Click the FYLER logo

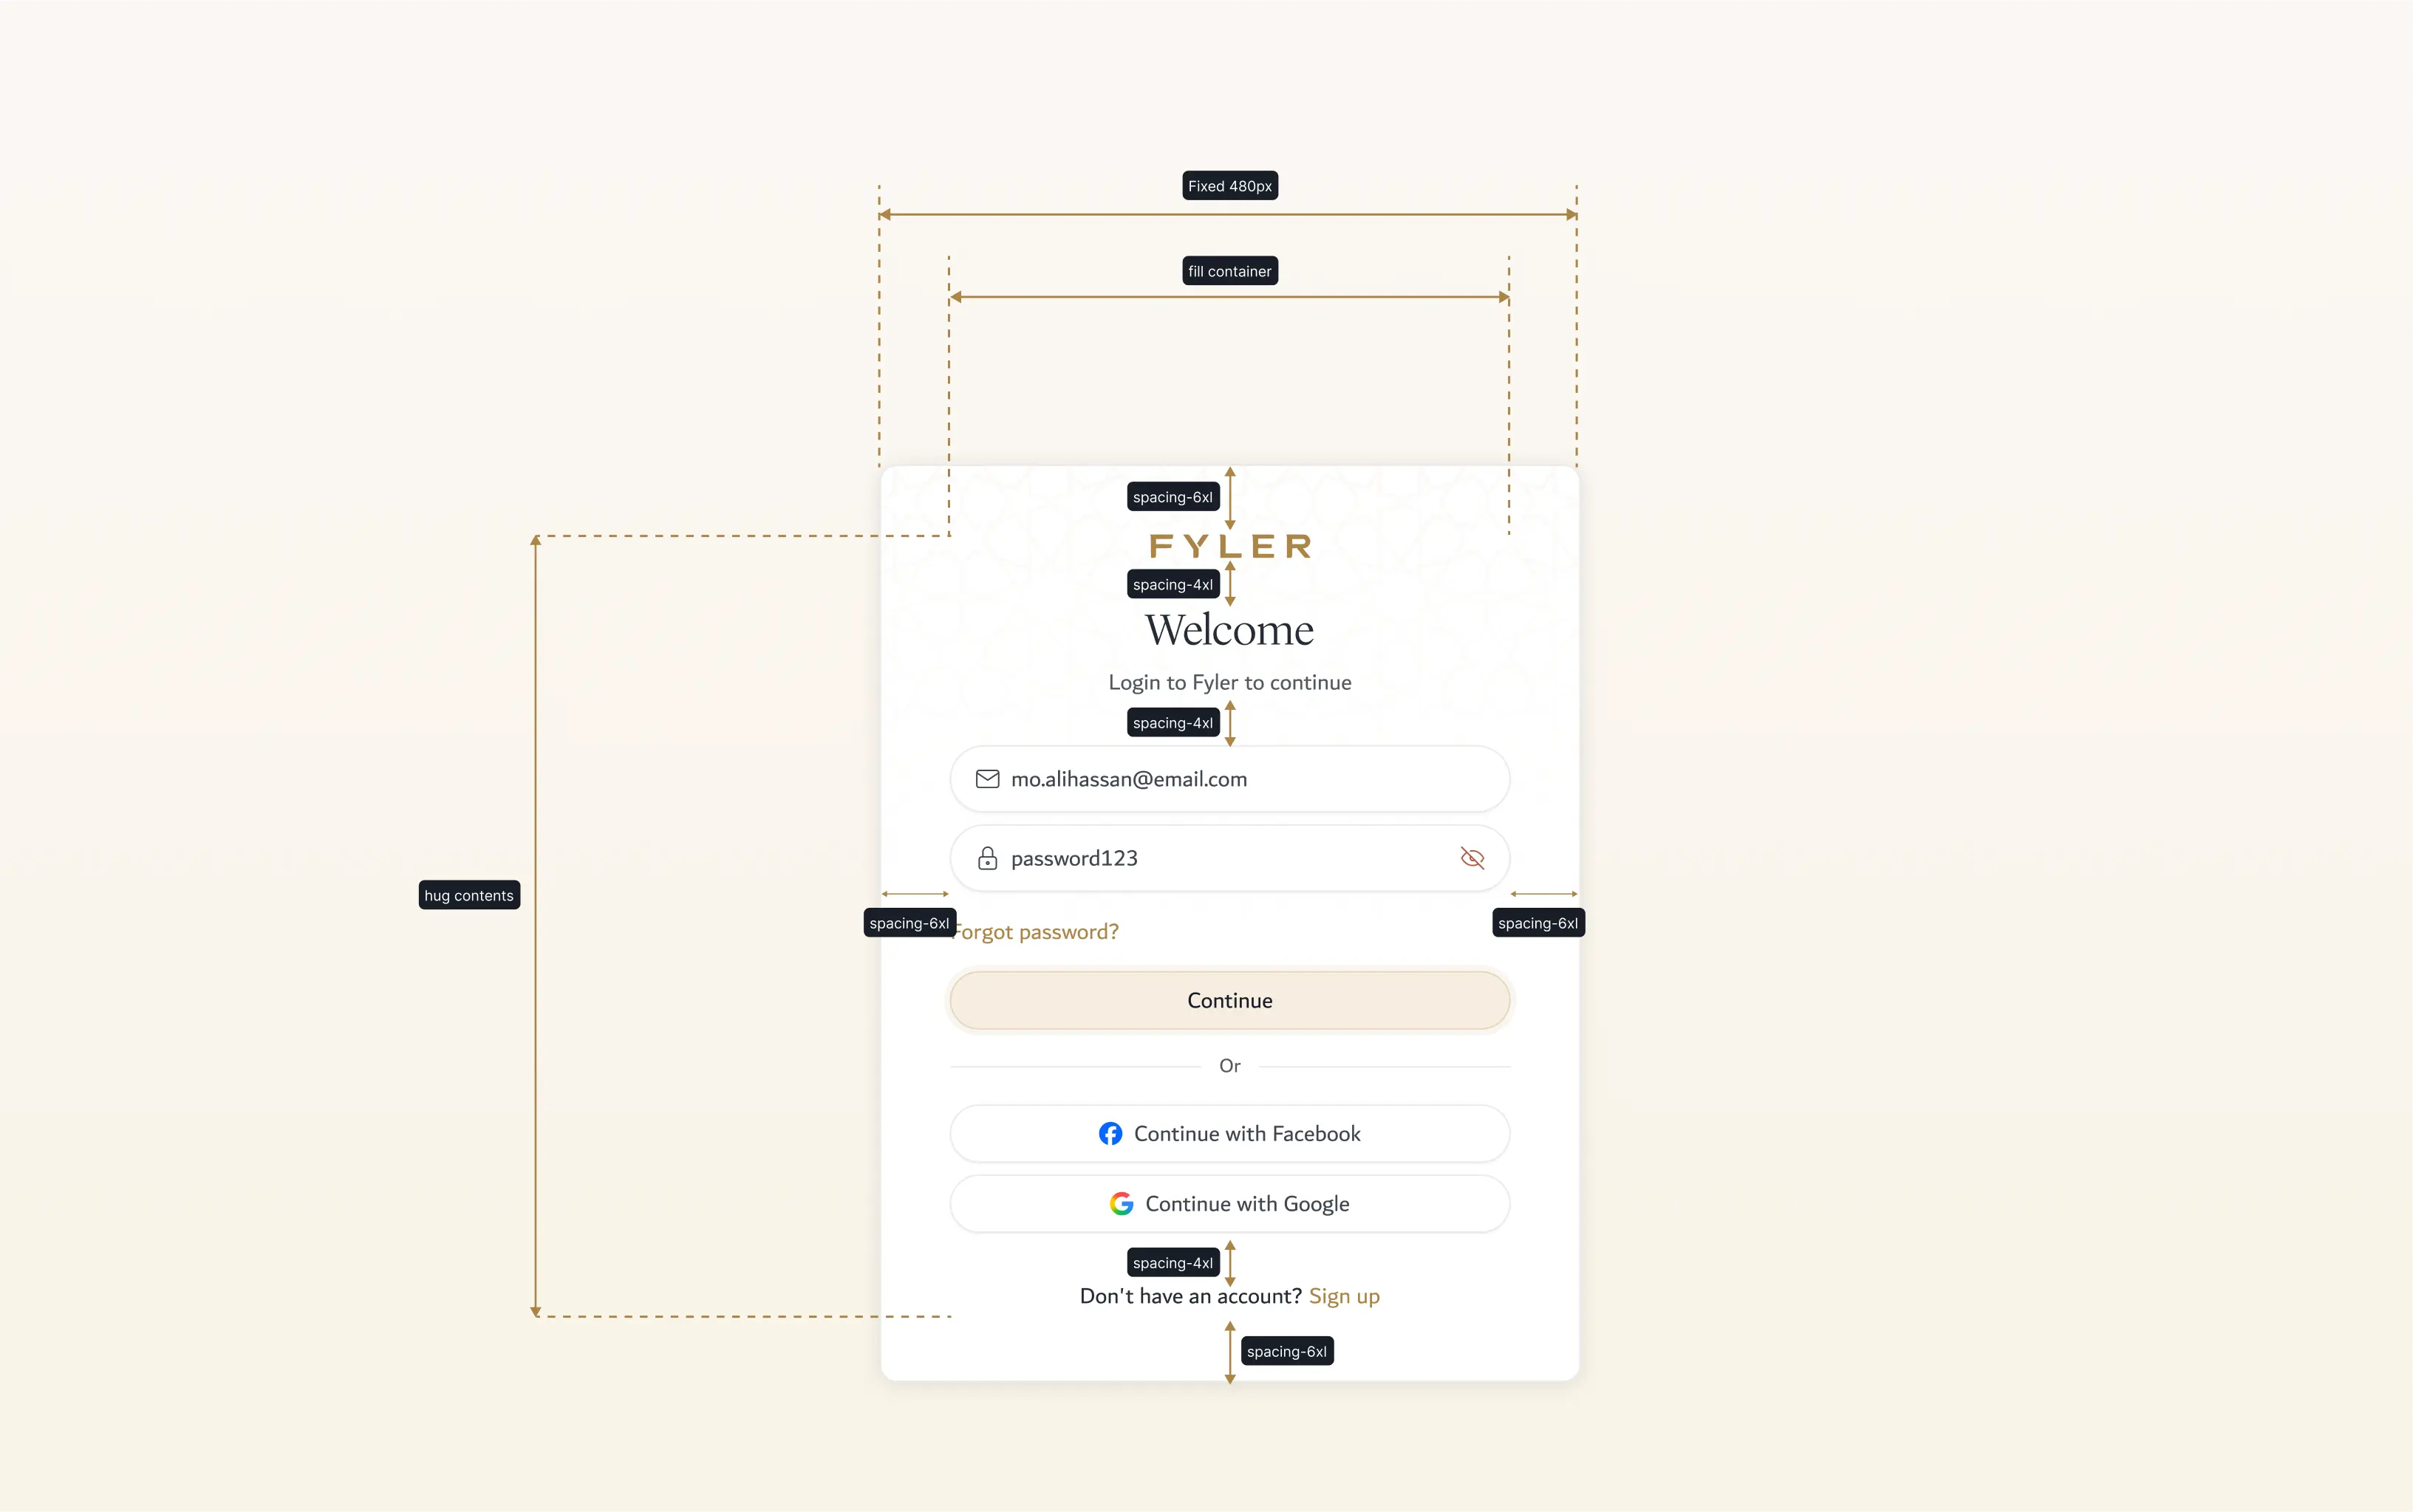pyautogui.click(x=1230, y=546)
